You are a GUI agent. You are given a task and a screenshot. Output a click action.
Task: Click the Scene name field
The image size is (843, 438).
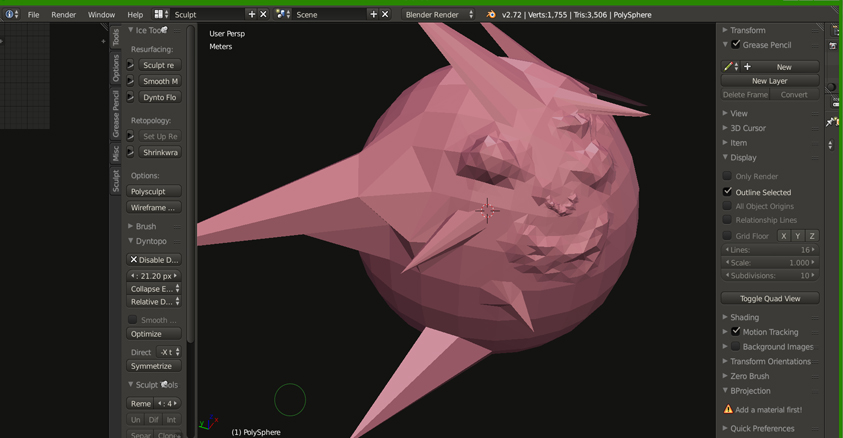pos(330,15)
